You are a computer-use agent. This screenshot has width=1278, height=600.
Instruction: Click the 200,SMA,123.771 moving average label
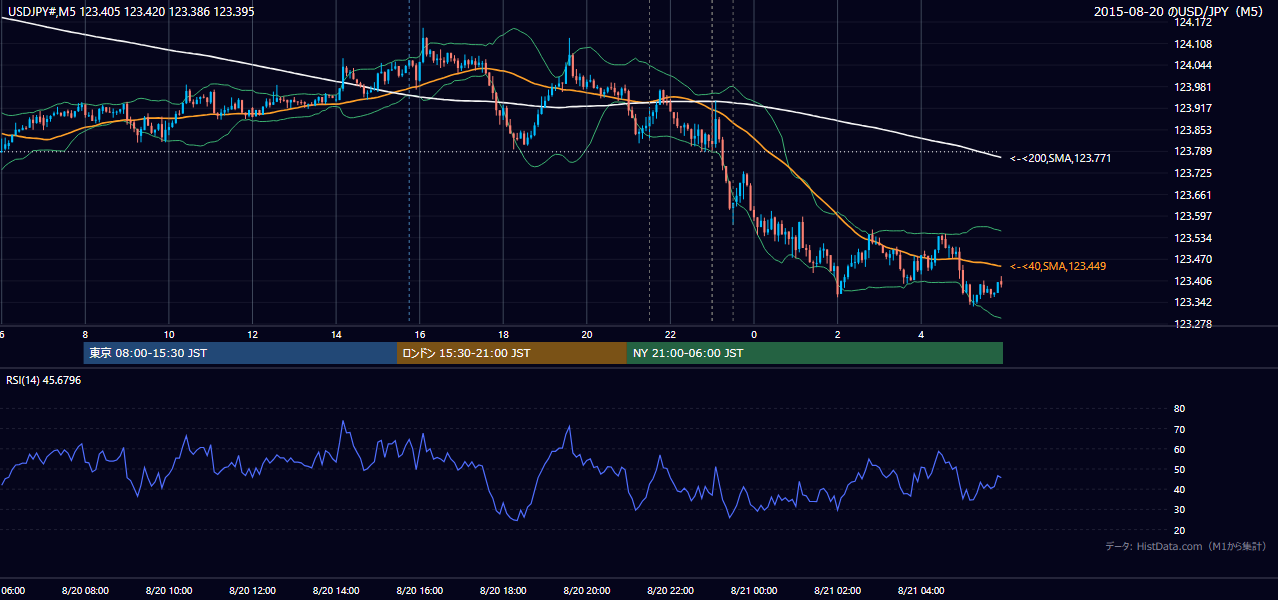coord(1060,158)
